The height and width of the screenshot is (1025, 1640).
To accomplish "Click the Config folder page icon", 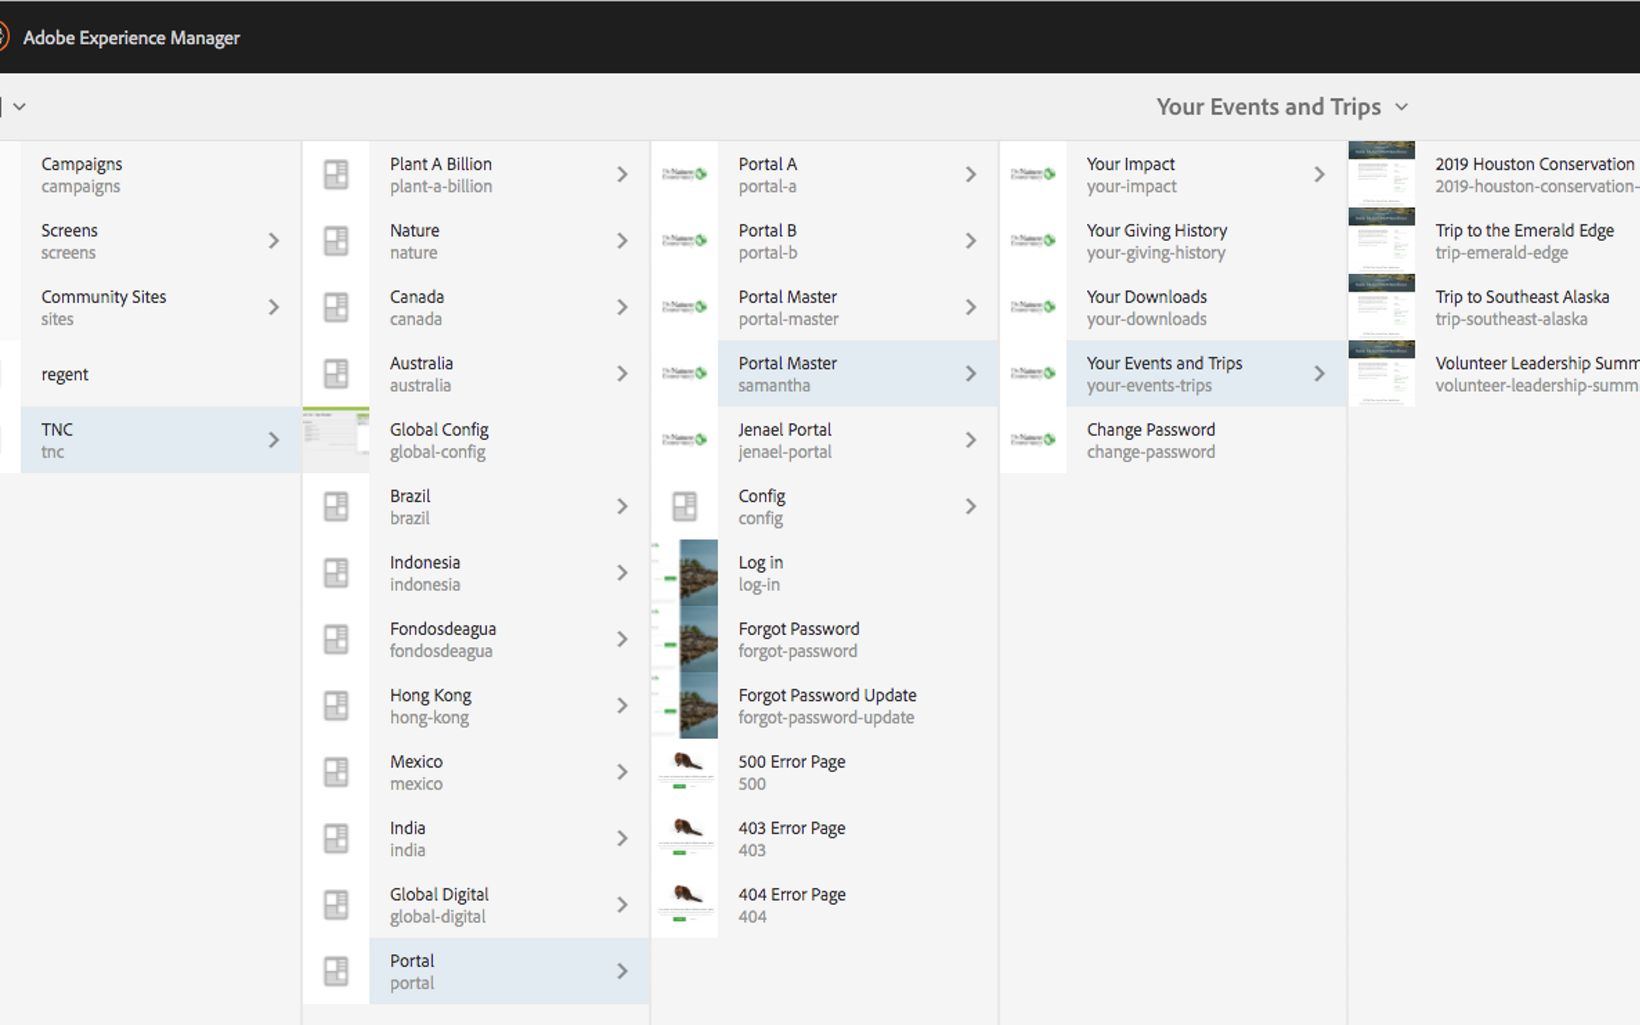I will (685, 507).
